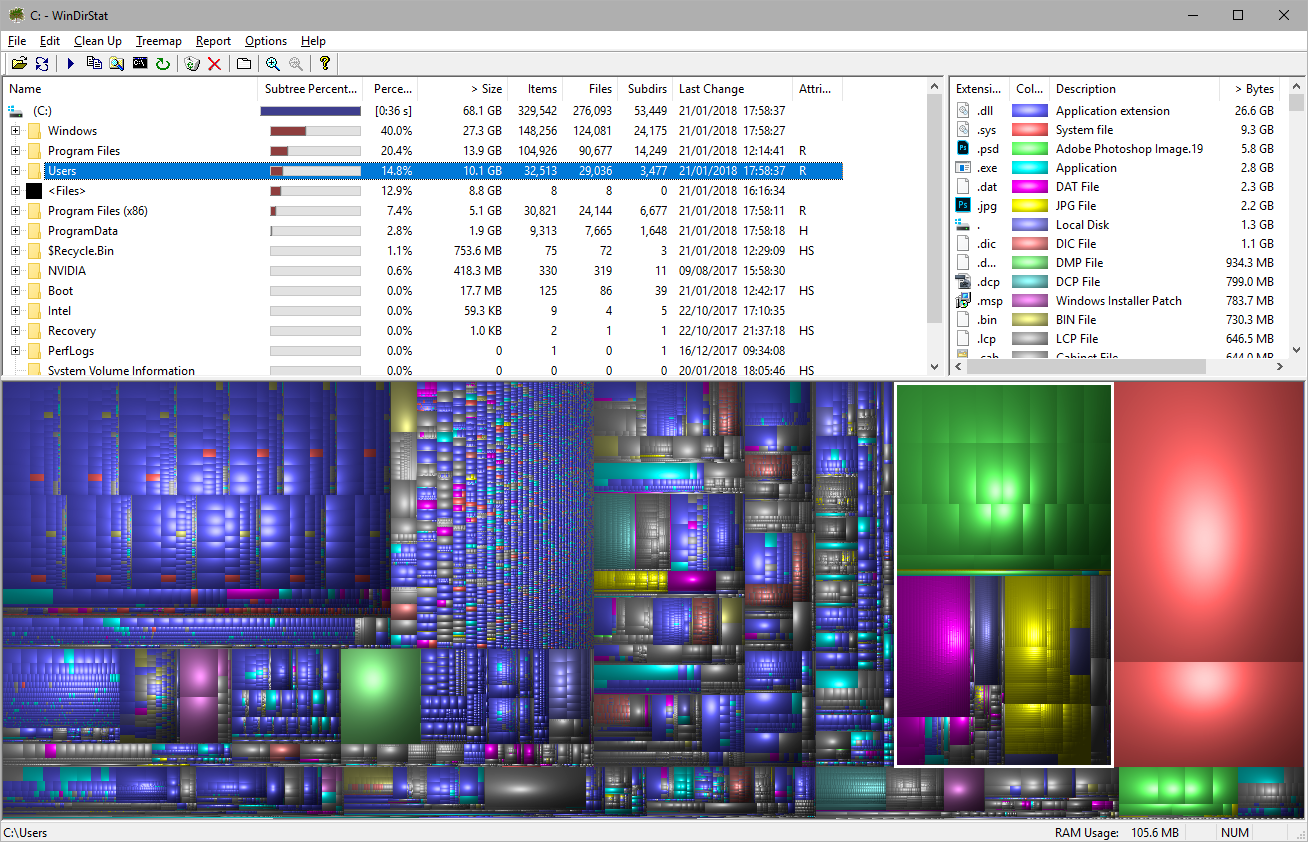Select the Intel folder row

coord(424,311)
